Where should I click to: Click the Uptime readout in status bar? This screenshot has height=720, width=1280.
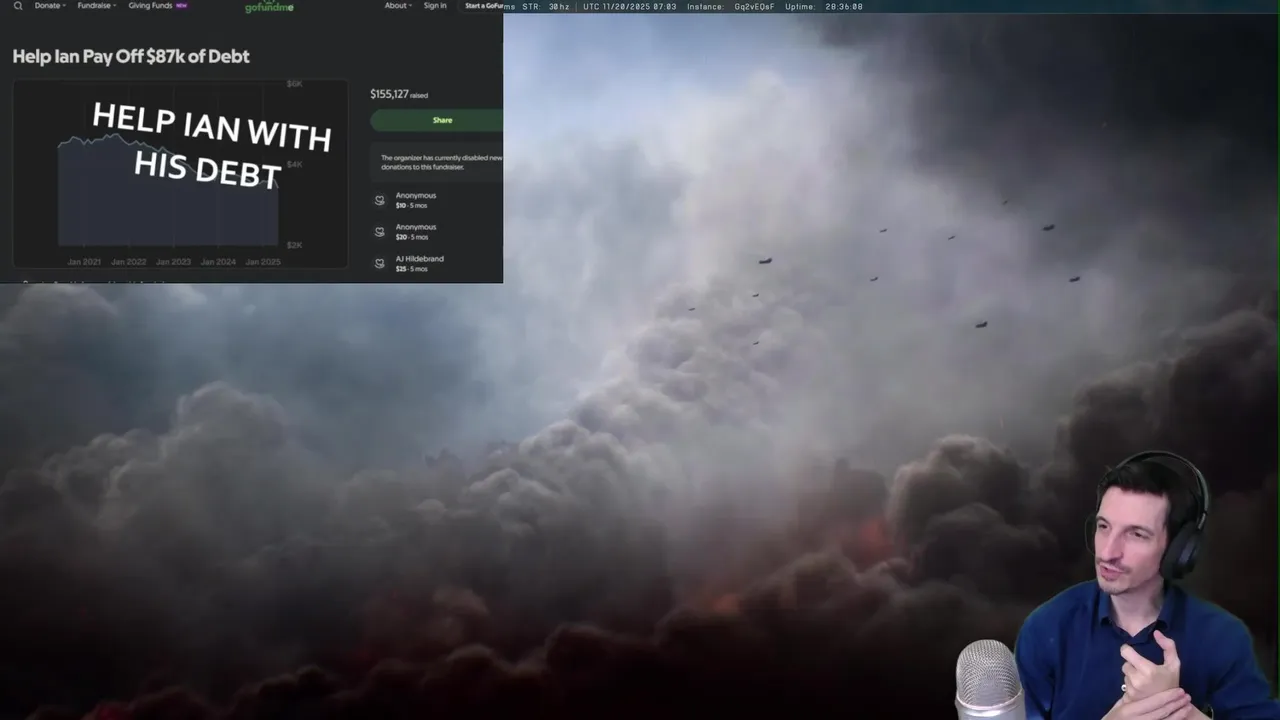point(824,6)
